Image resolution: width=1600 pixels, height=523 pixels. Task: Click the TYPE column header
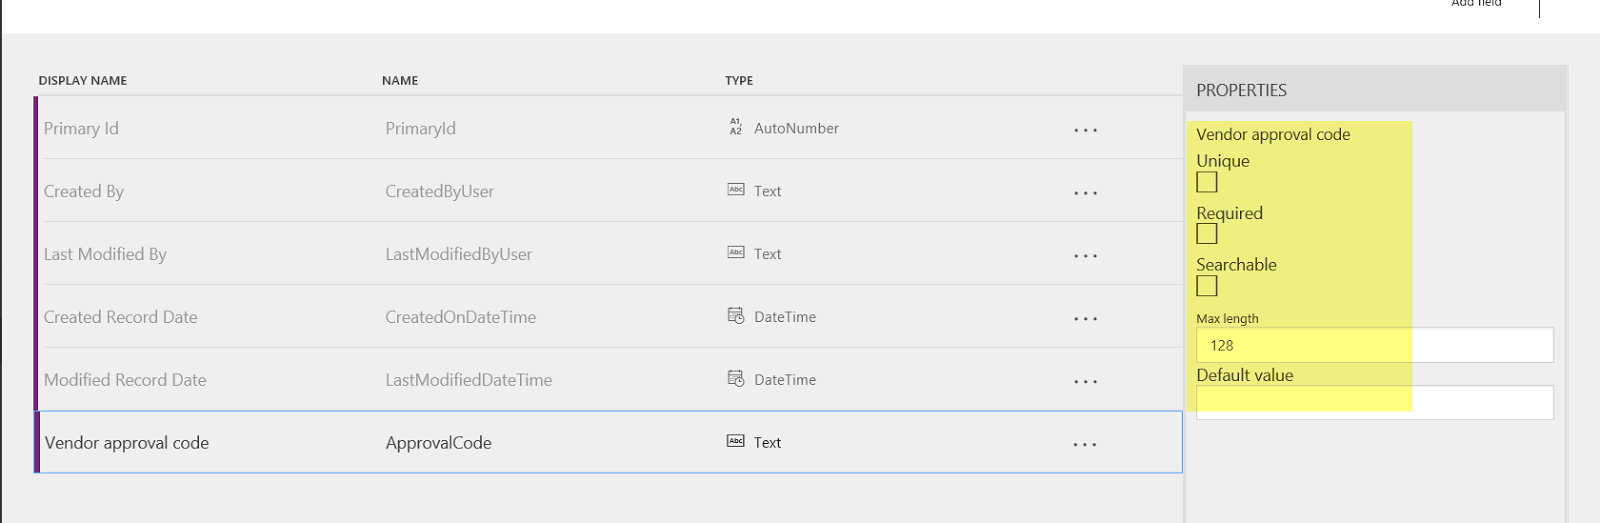pyautogui.click(x=739, y=81)
